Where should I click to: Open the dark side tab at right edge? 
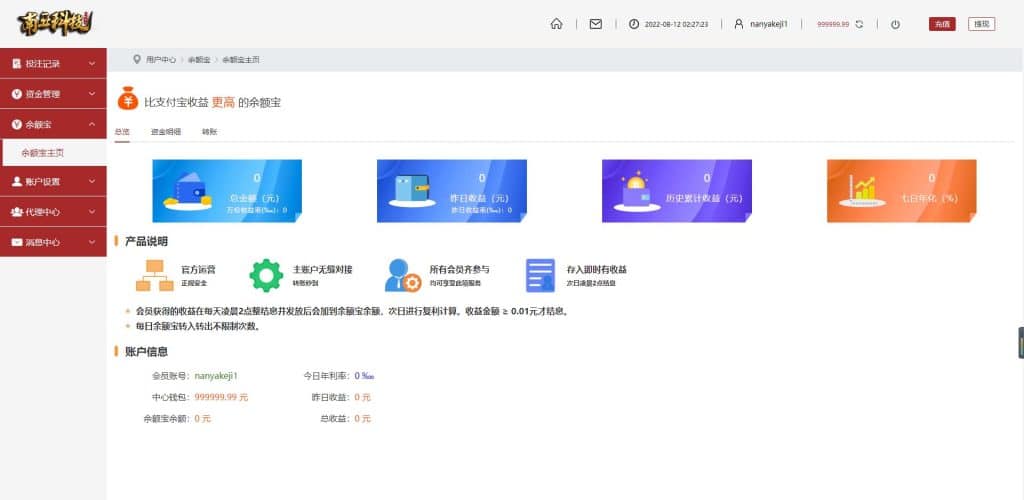[x=1021, y=343]
